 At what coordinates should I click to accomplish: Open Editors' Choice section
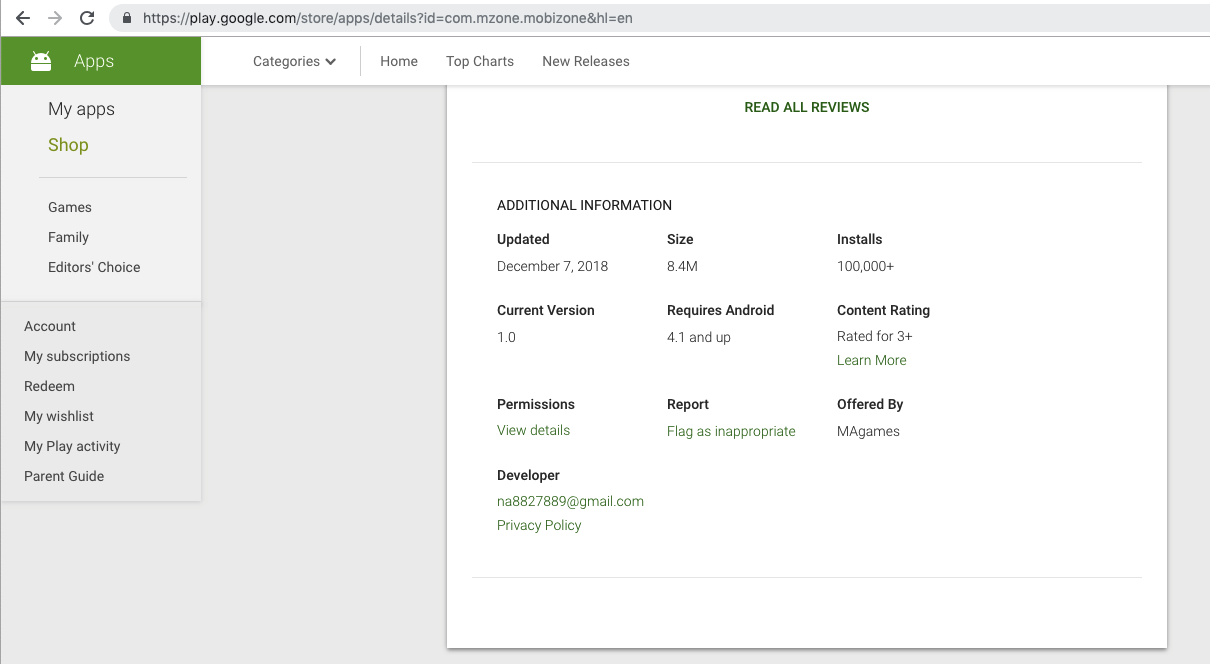[x=94, y=267]
